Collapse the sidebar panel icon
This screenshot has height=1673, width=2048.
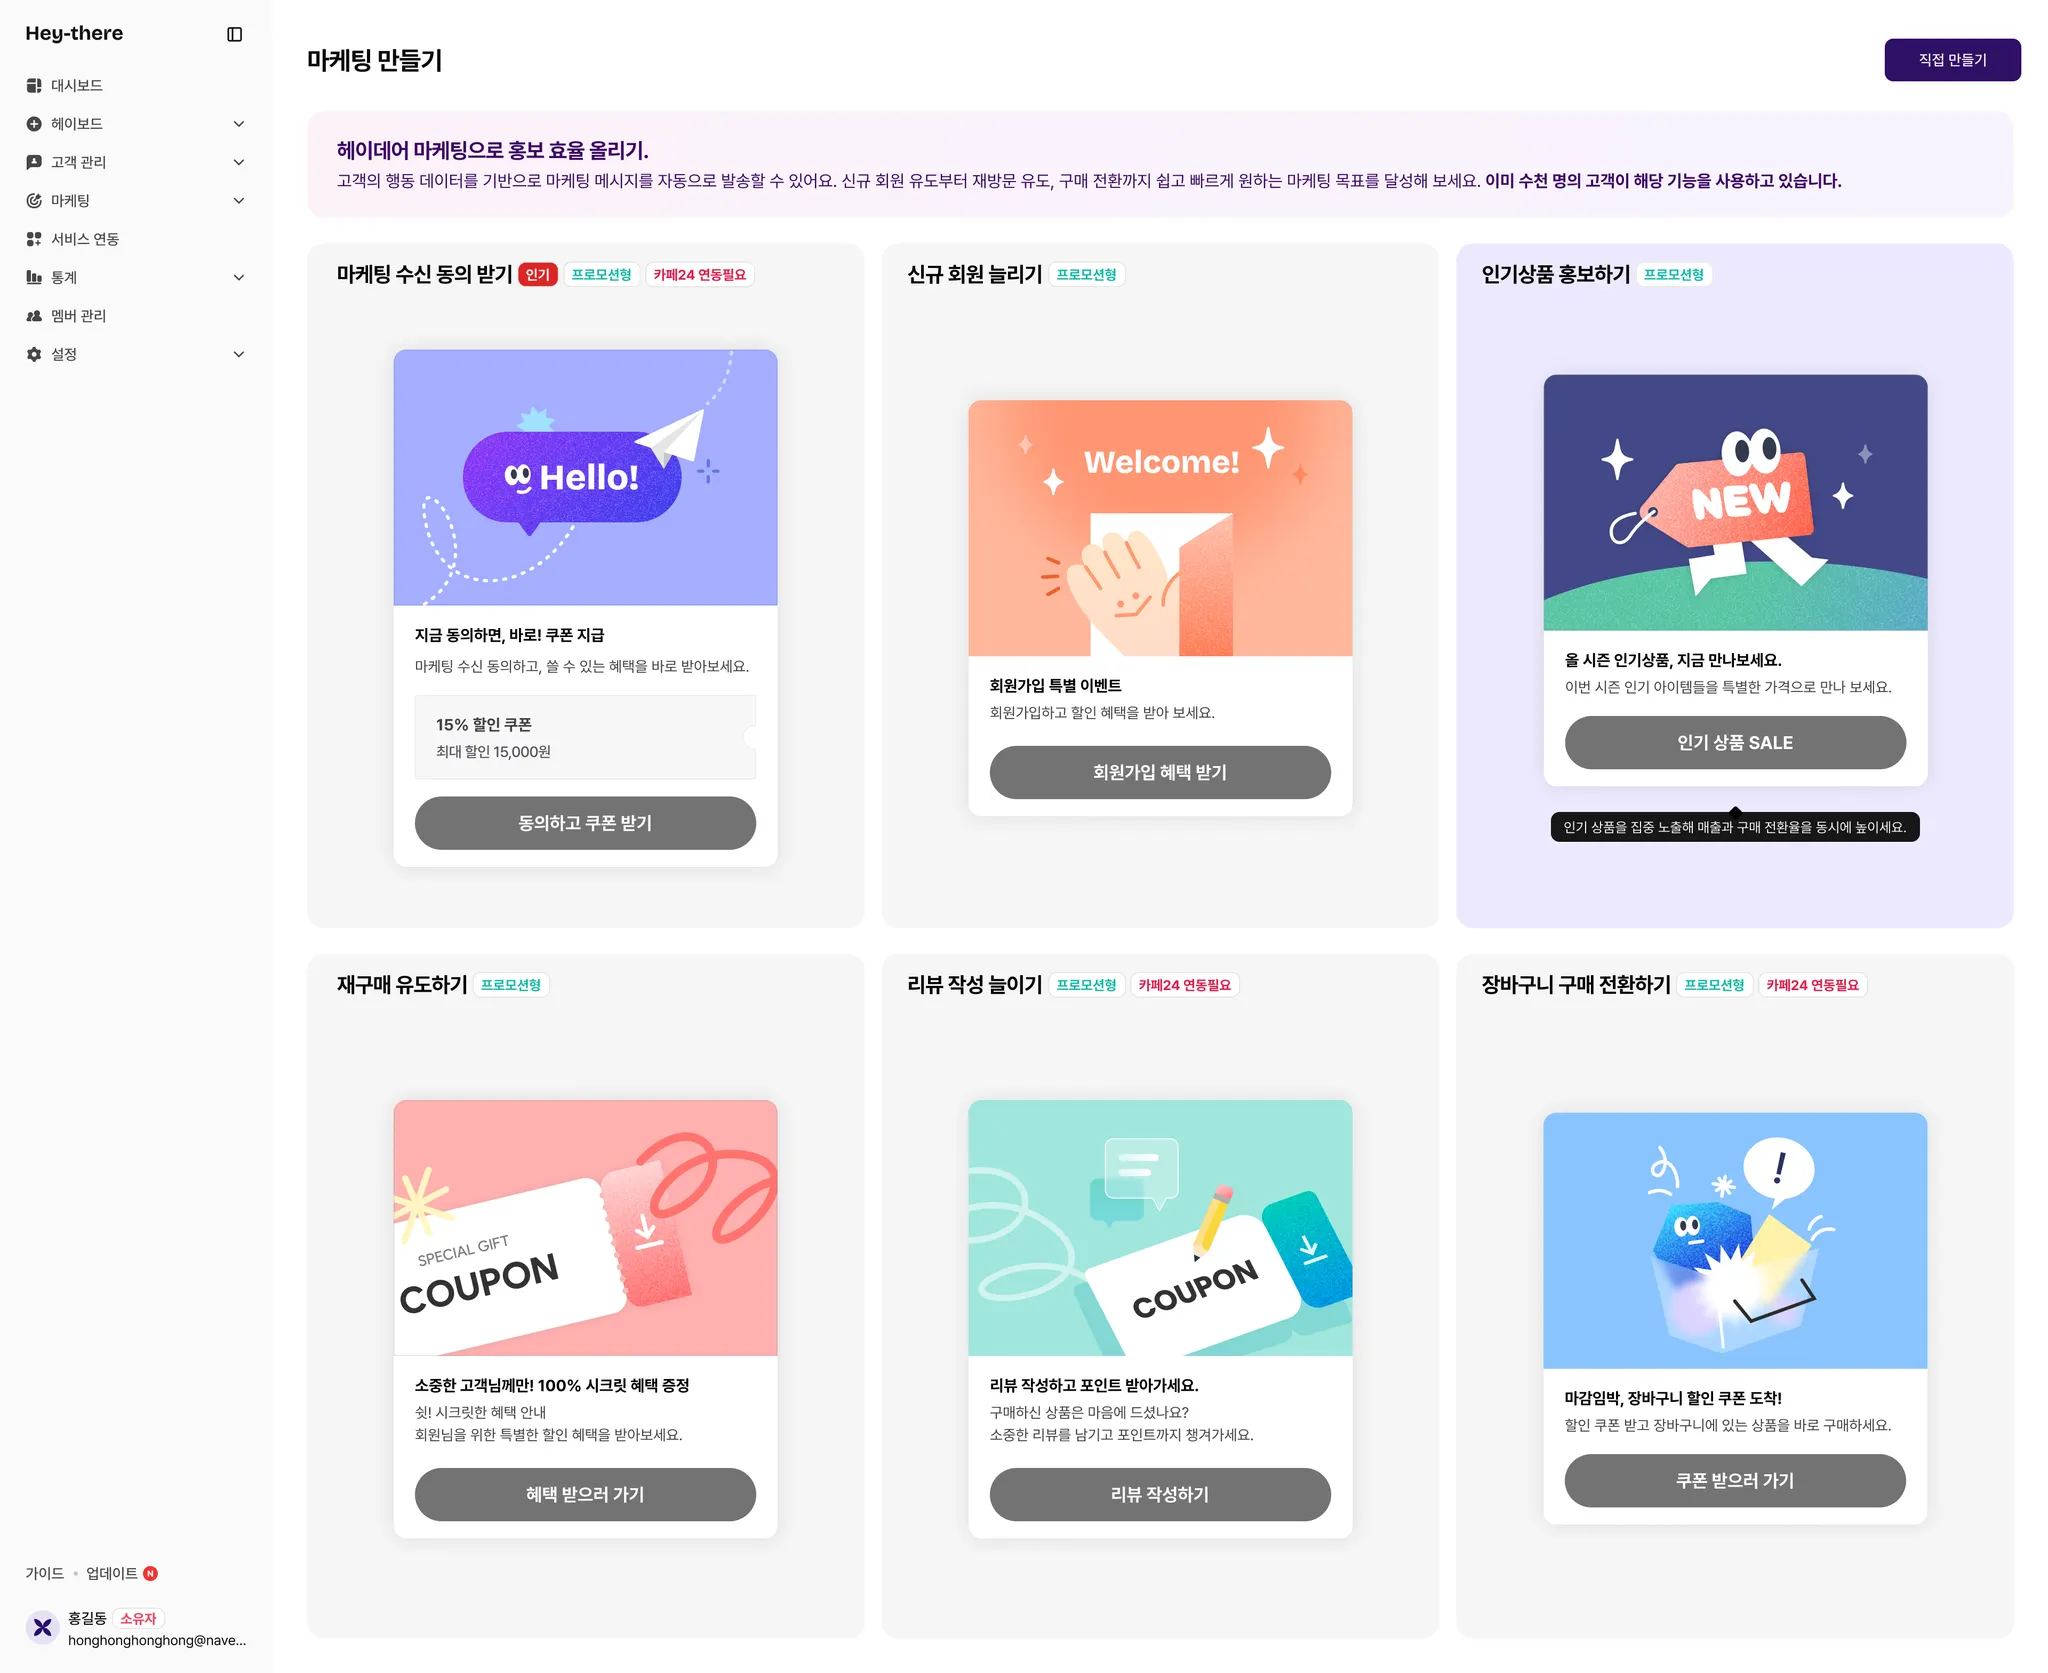[x=235, y=34]
